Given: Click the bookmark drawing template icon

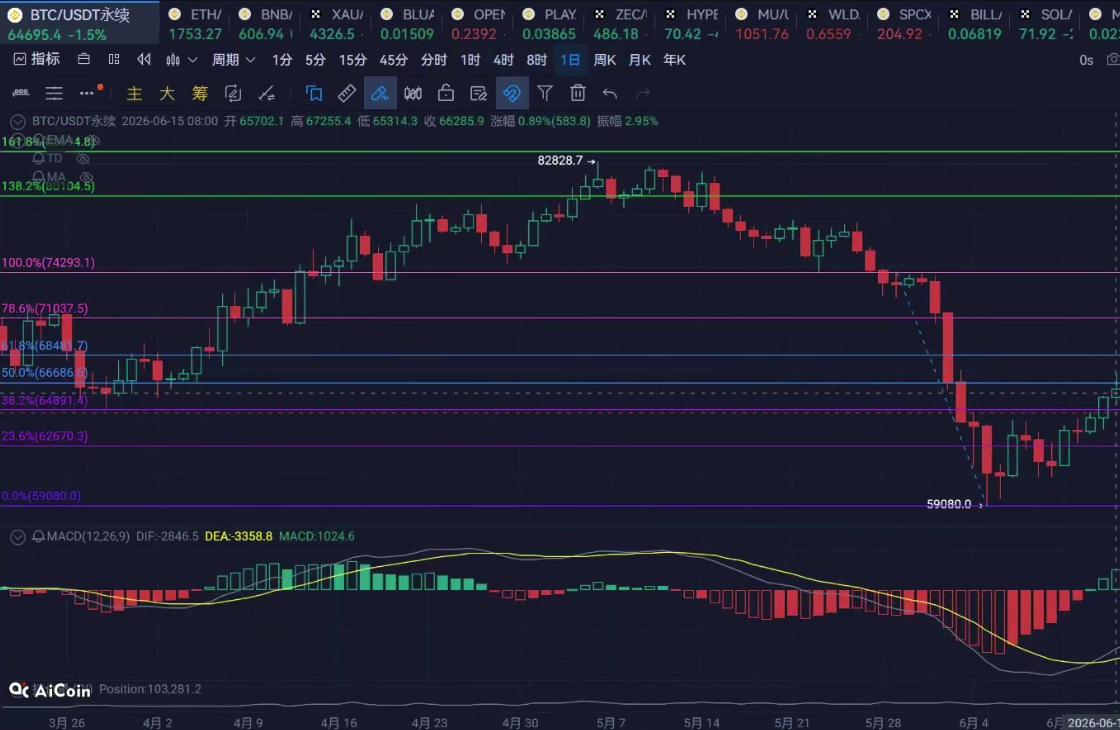Looking at the screenshot, I should pos(314,93).
